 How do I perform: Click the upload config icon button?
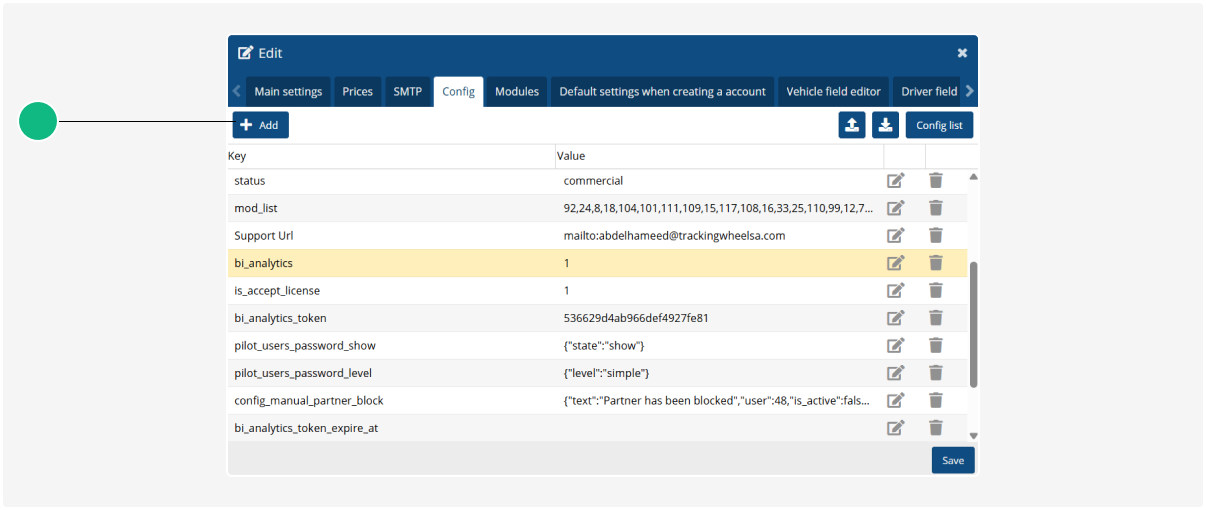[852, 125]
